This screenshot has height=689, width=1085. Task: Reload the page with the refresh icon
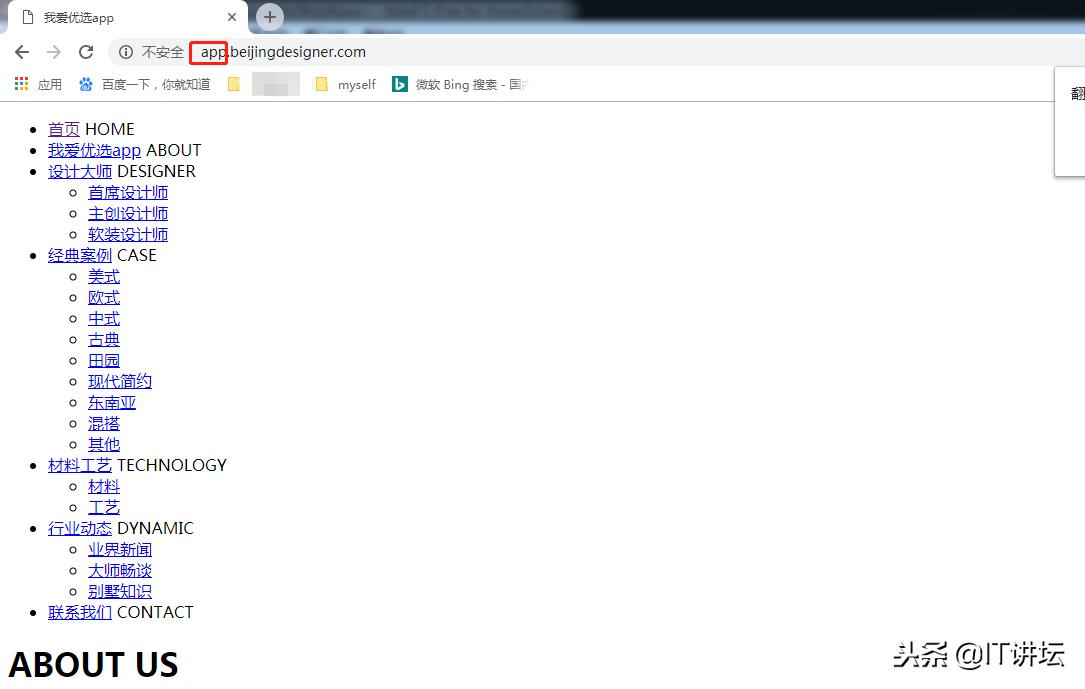[x=86, y=52]
